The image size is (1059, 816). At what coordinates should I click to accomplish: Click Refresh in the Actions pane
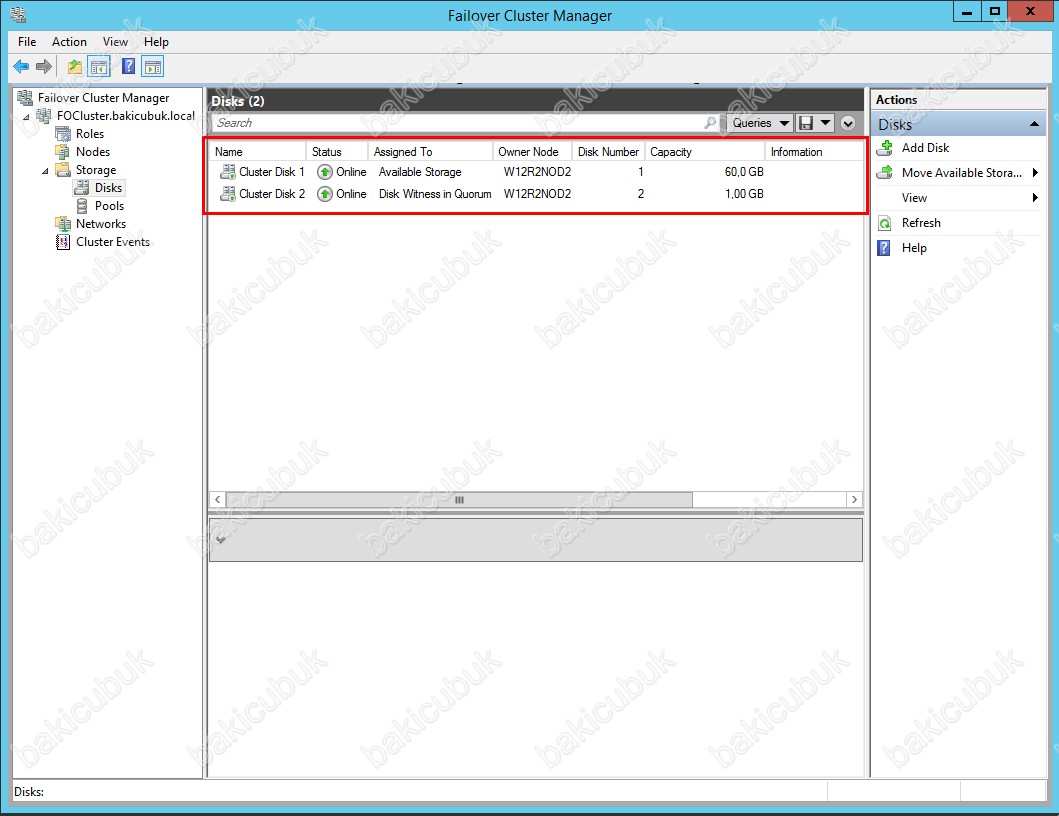tap(921, 223)
